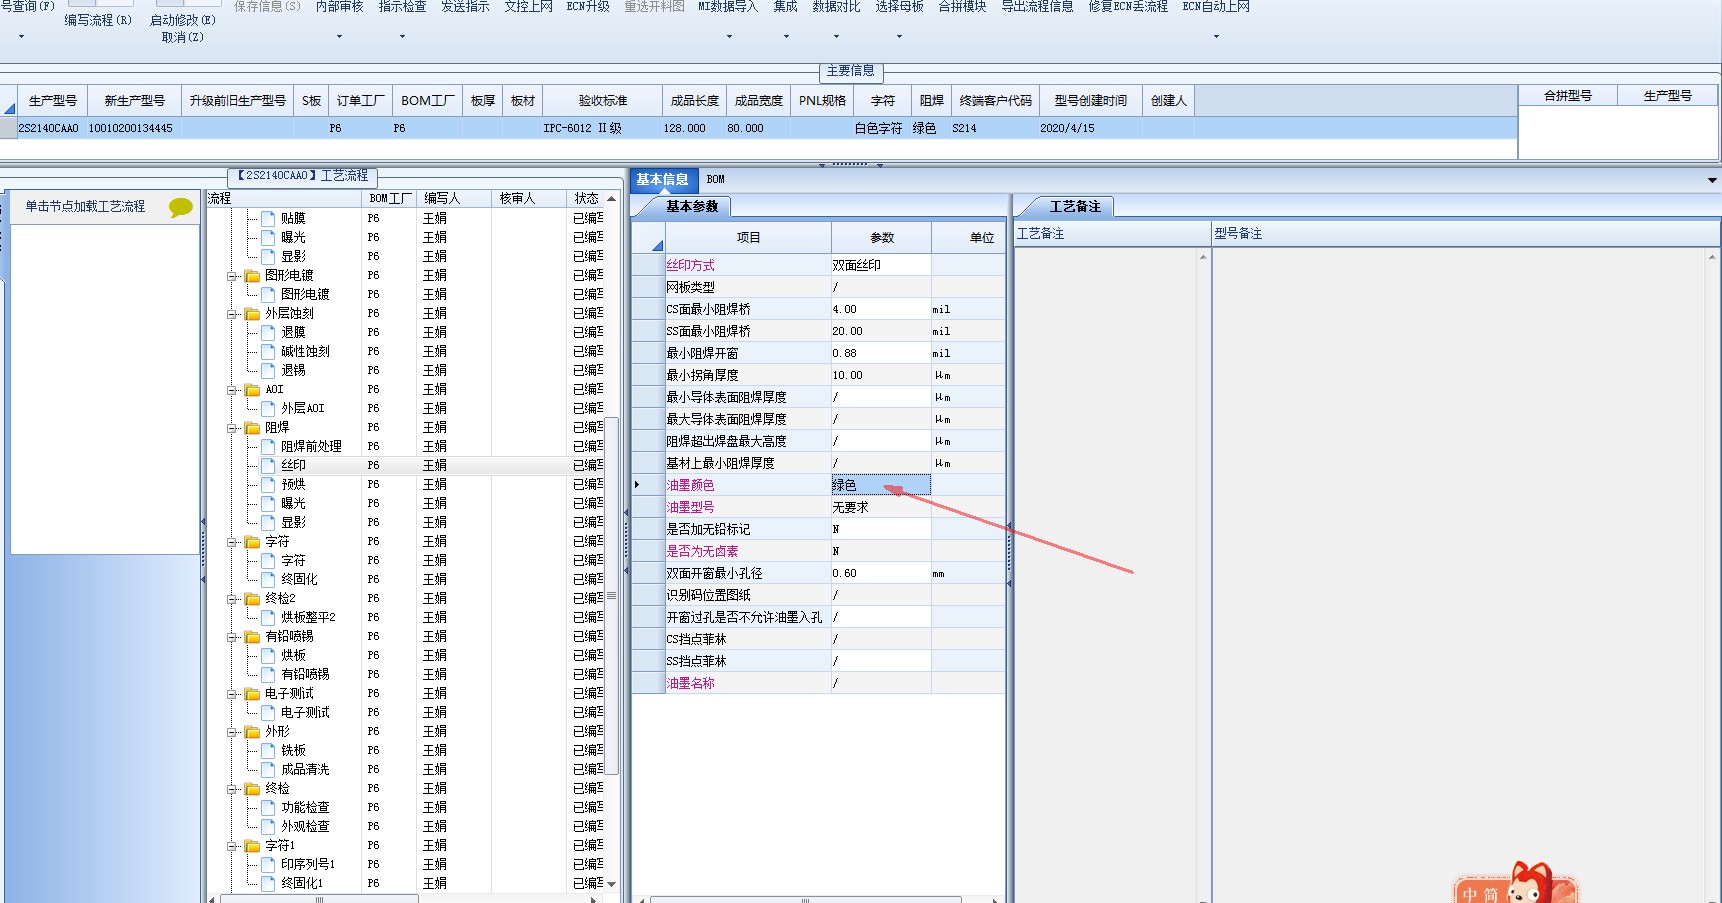The width and height of the screenshot is (1722, 903).
Task: Click the document icon beside 贴膜
Action: pyautogui.click(x=268, y=218)
